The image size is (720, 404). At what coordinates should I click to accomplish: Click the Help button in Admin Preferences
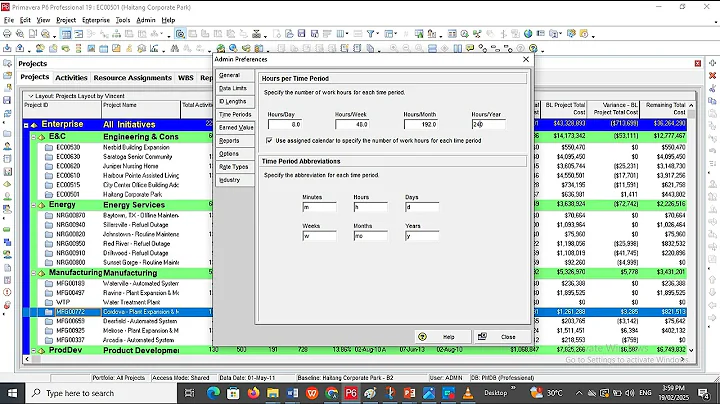(443, 337)
